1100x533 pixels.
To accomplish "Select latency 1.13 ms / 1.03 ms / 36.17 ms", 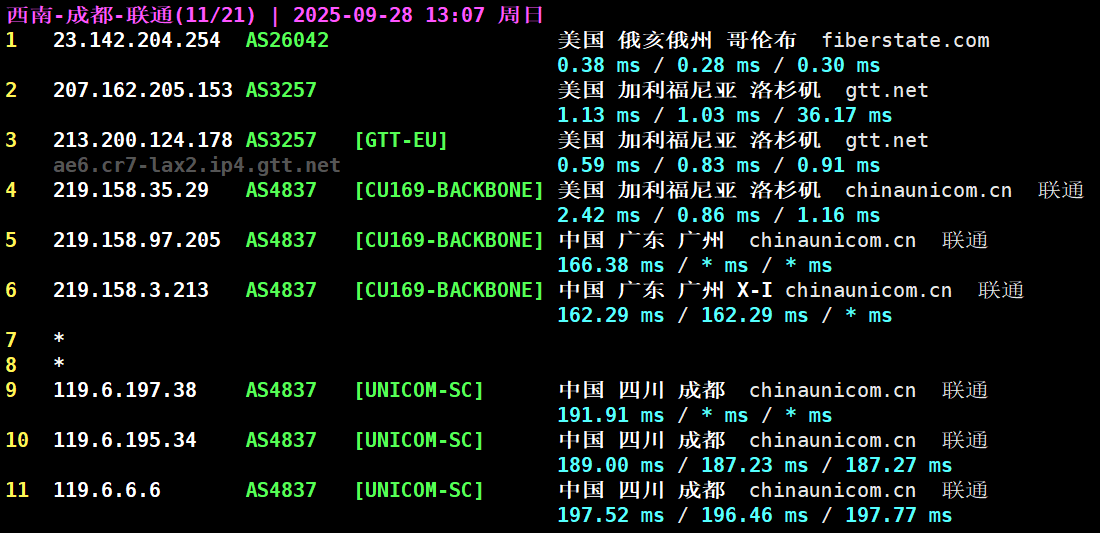I will click(725, 116).
